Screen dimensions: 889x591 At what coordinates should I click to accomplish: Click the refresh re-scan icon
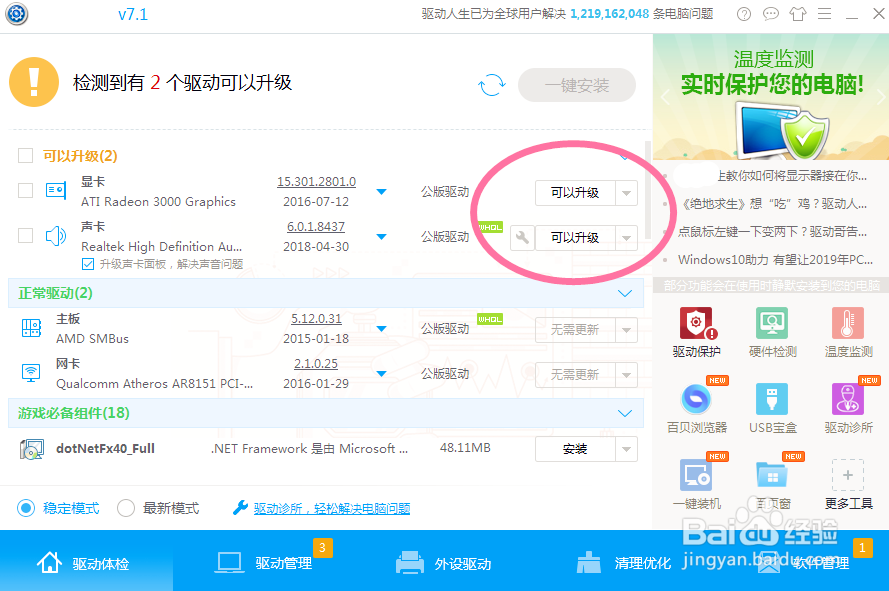pyautogui.click(x=492, y=85)
